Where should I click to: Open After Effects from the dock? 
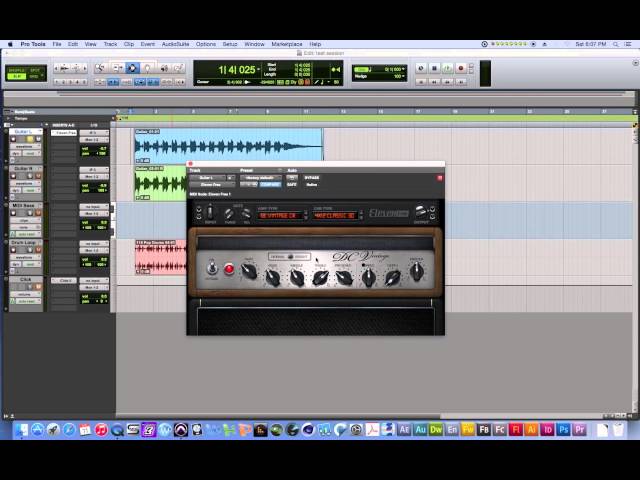(404, 429)
